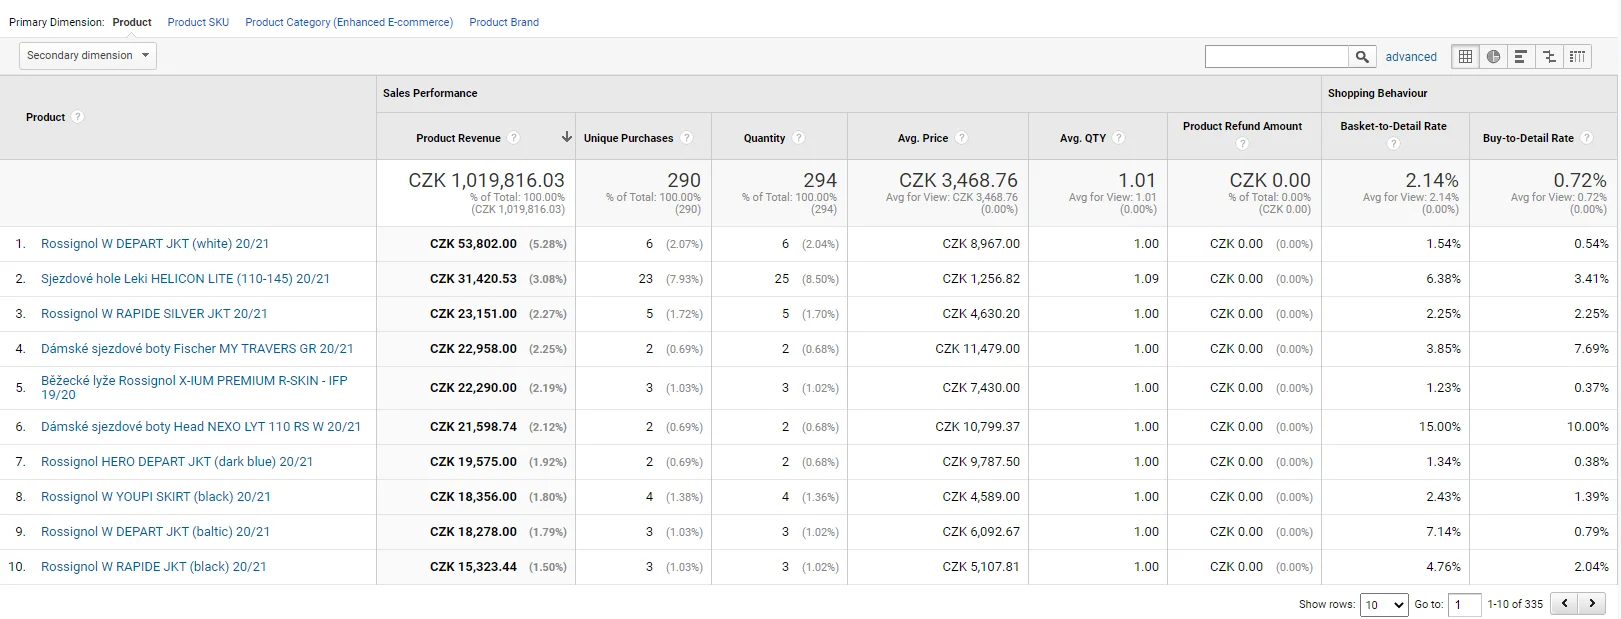Select the comparison view icon
1621x619 pixels.
point(1549,57)
